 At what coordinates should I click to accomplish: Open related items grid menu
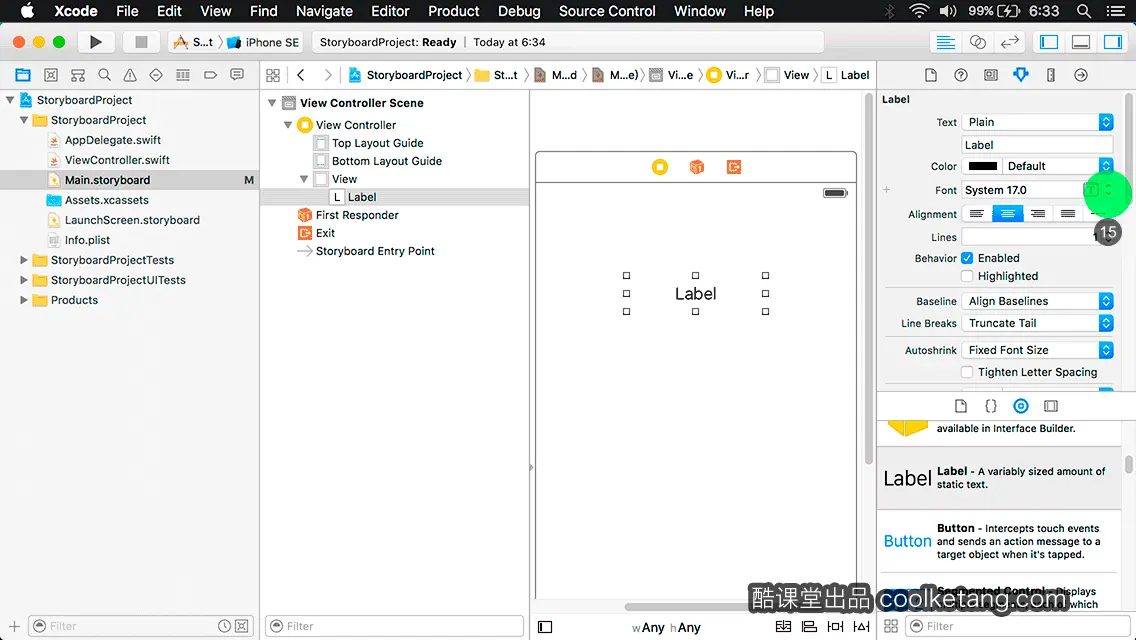(273, 75)
